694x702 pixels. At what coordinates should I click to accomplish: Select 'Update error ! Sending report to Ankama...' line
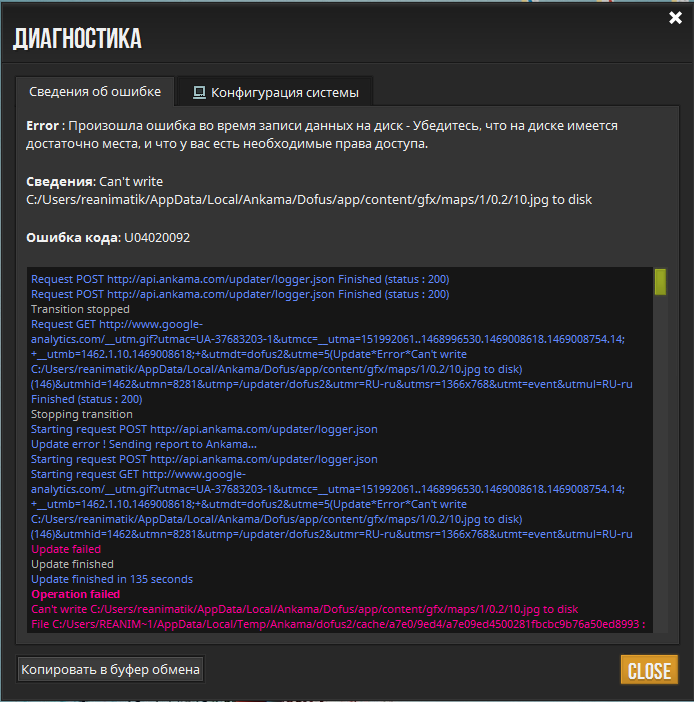coord(144,444)
